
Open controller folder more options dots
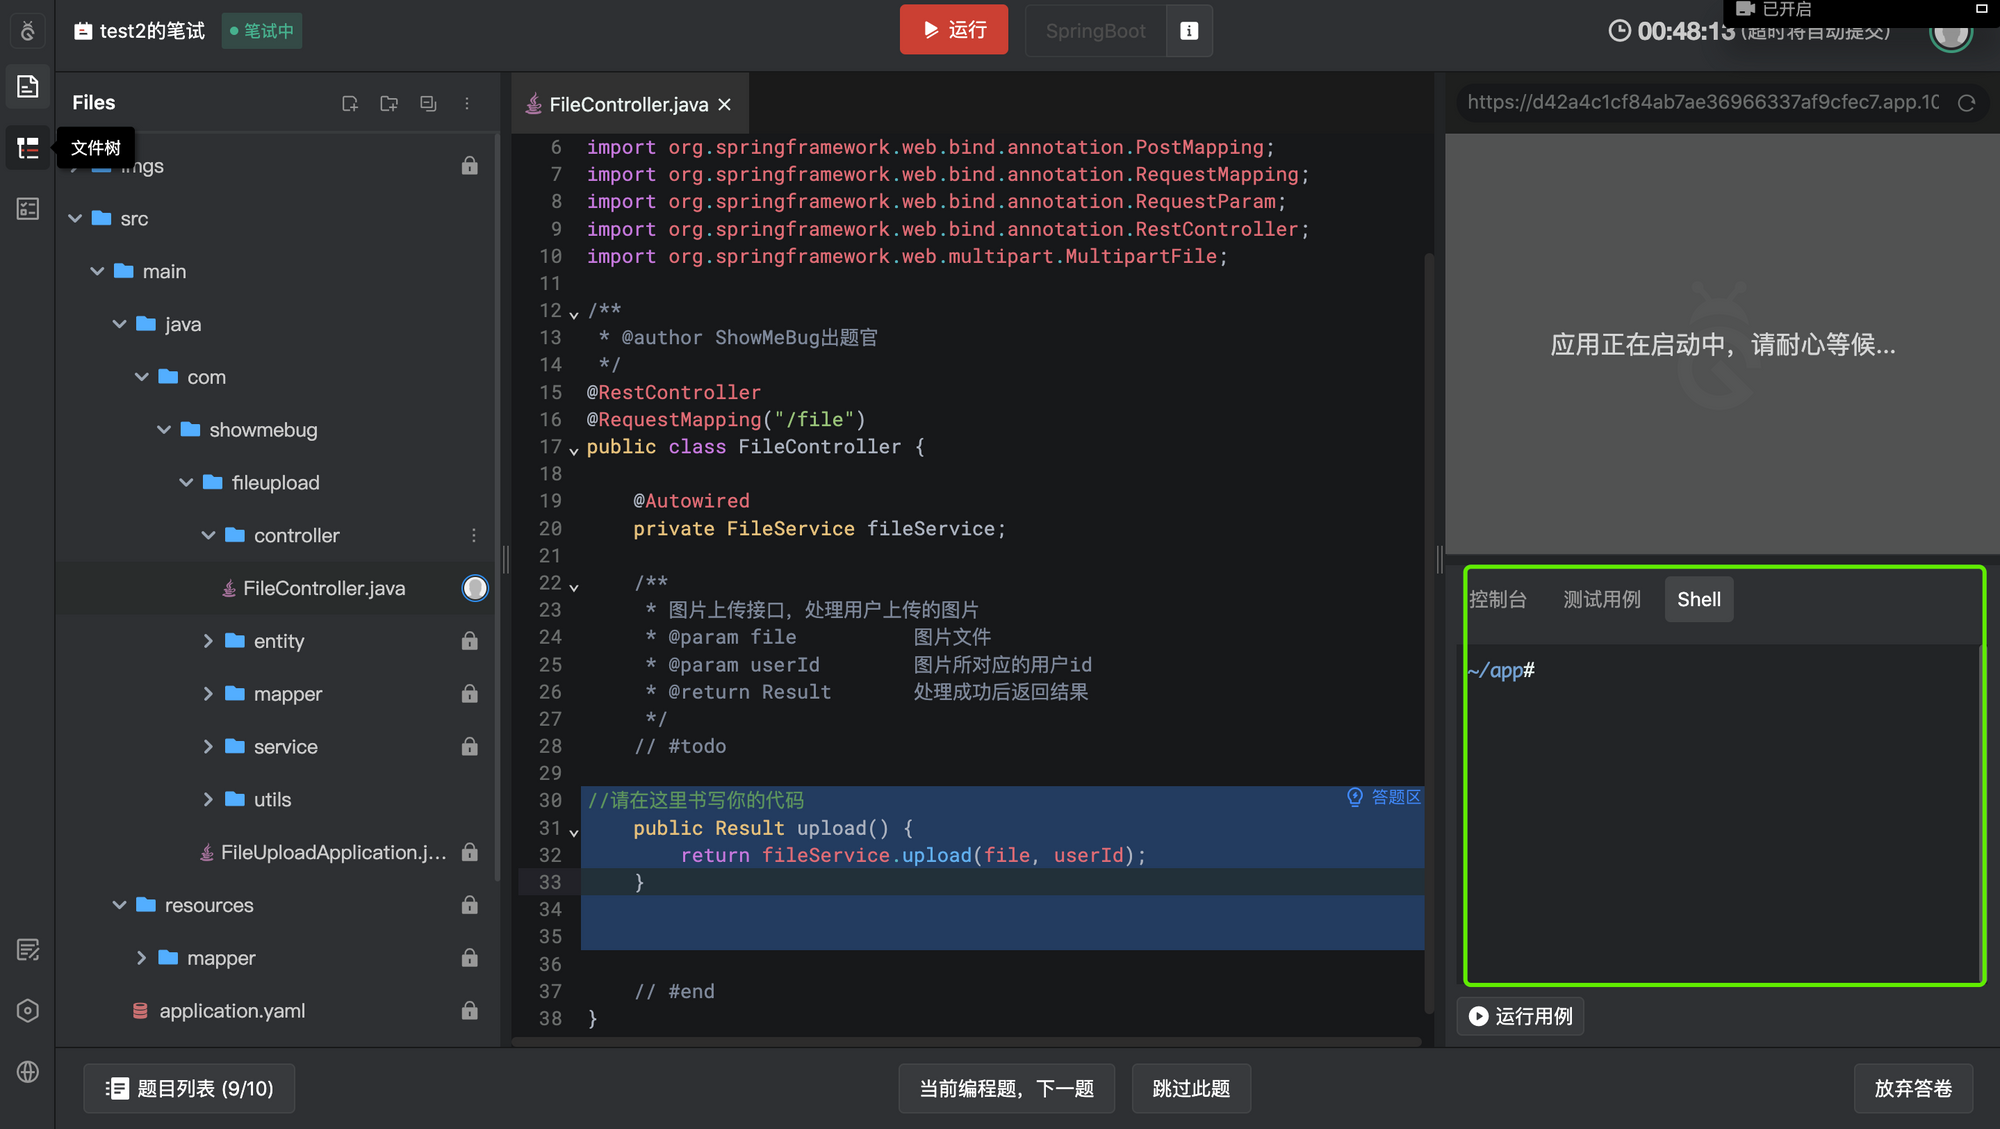[474, 535]
